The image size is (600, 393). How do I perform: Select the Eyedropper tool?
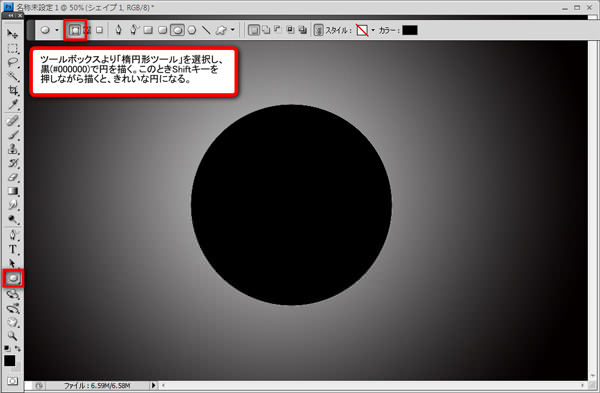click(x=13, y=104)
